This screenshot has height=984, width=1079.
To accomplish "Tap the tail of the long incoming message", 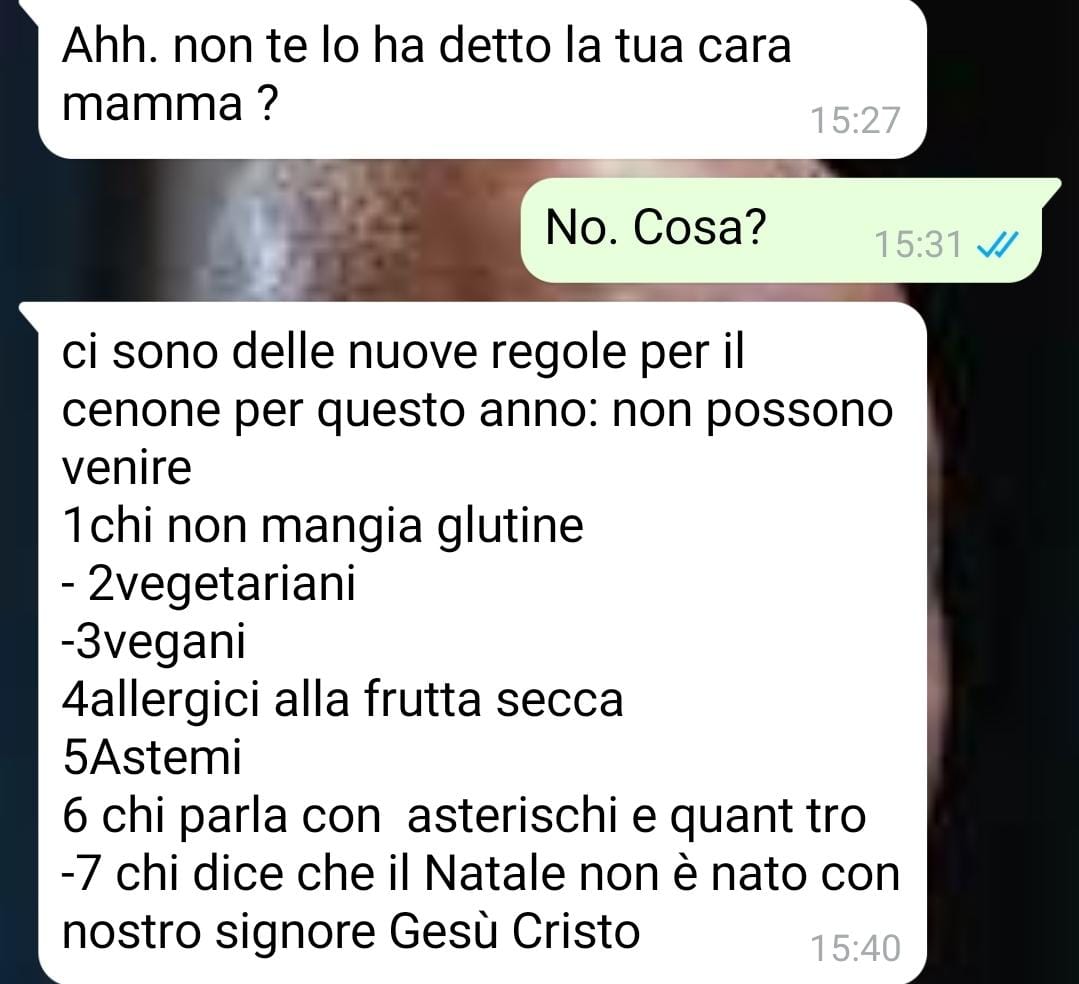I will click(29, 312).
